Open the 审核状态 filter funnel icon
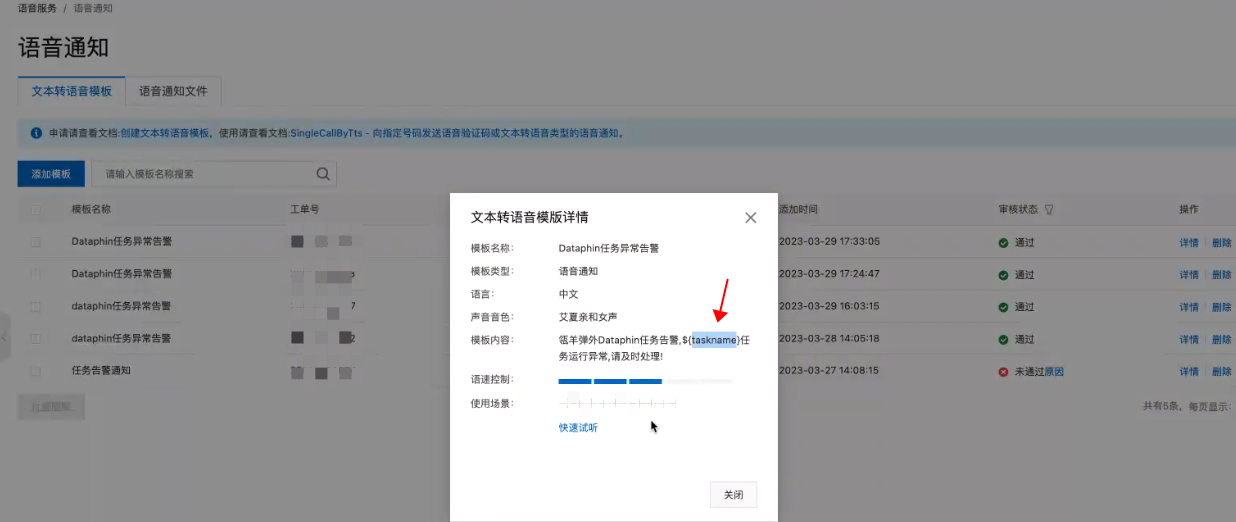This screenshot has height=522, width=1236. (x=1049, y=210)
